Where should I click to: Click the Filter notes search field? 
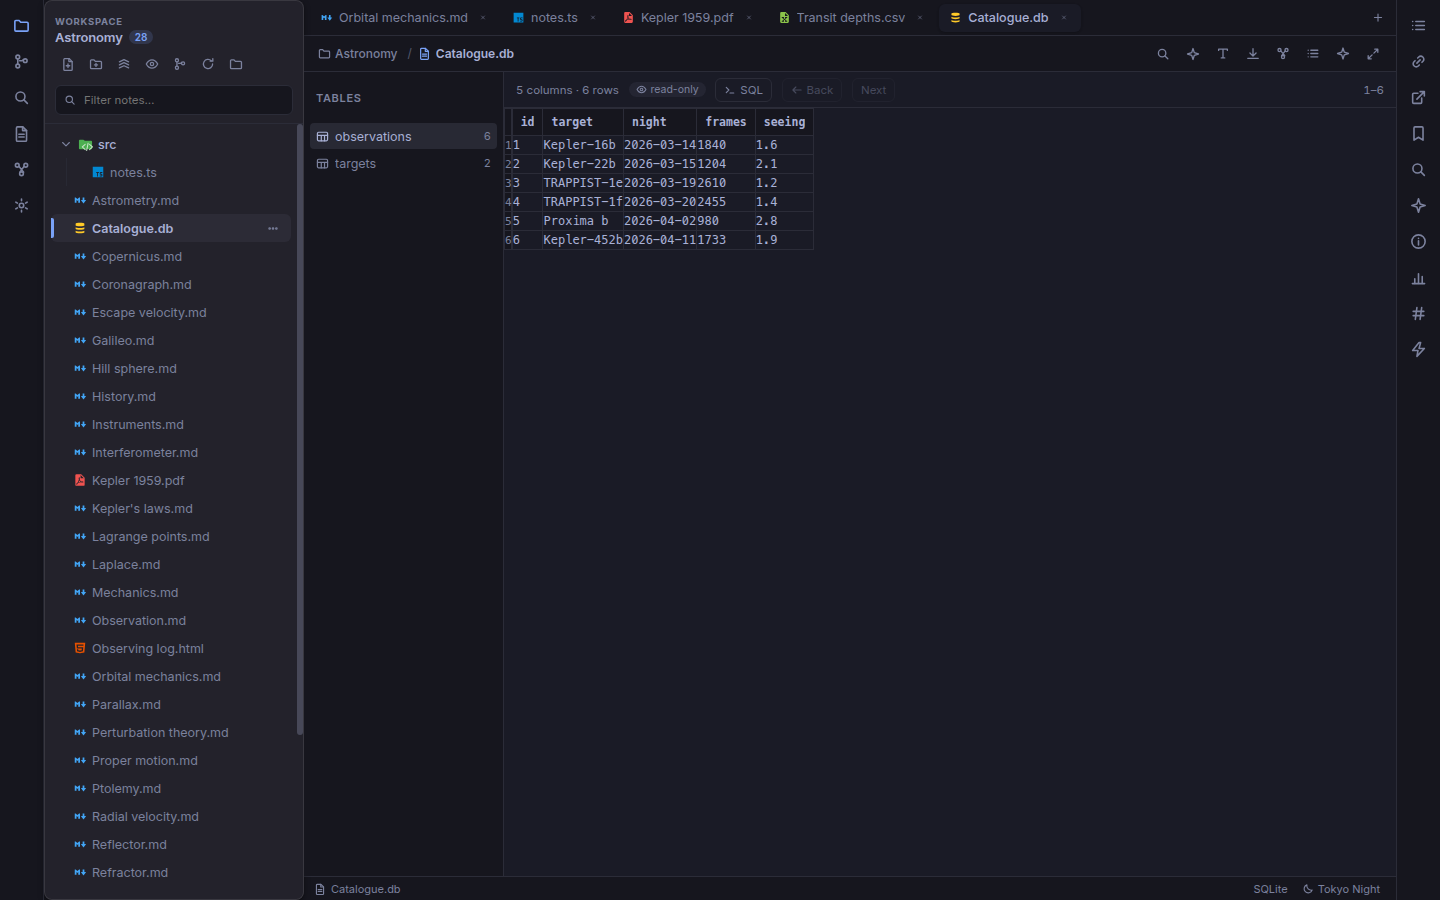coord(174,100)
